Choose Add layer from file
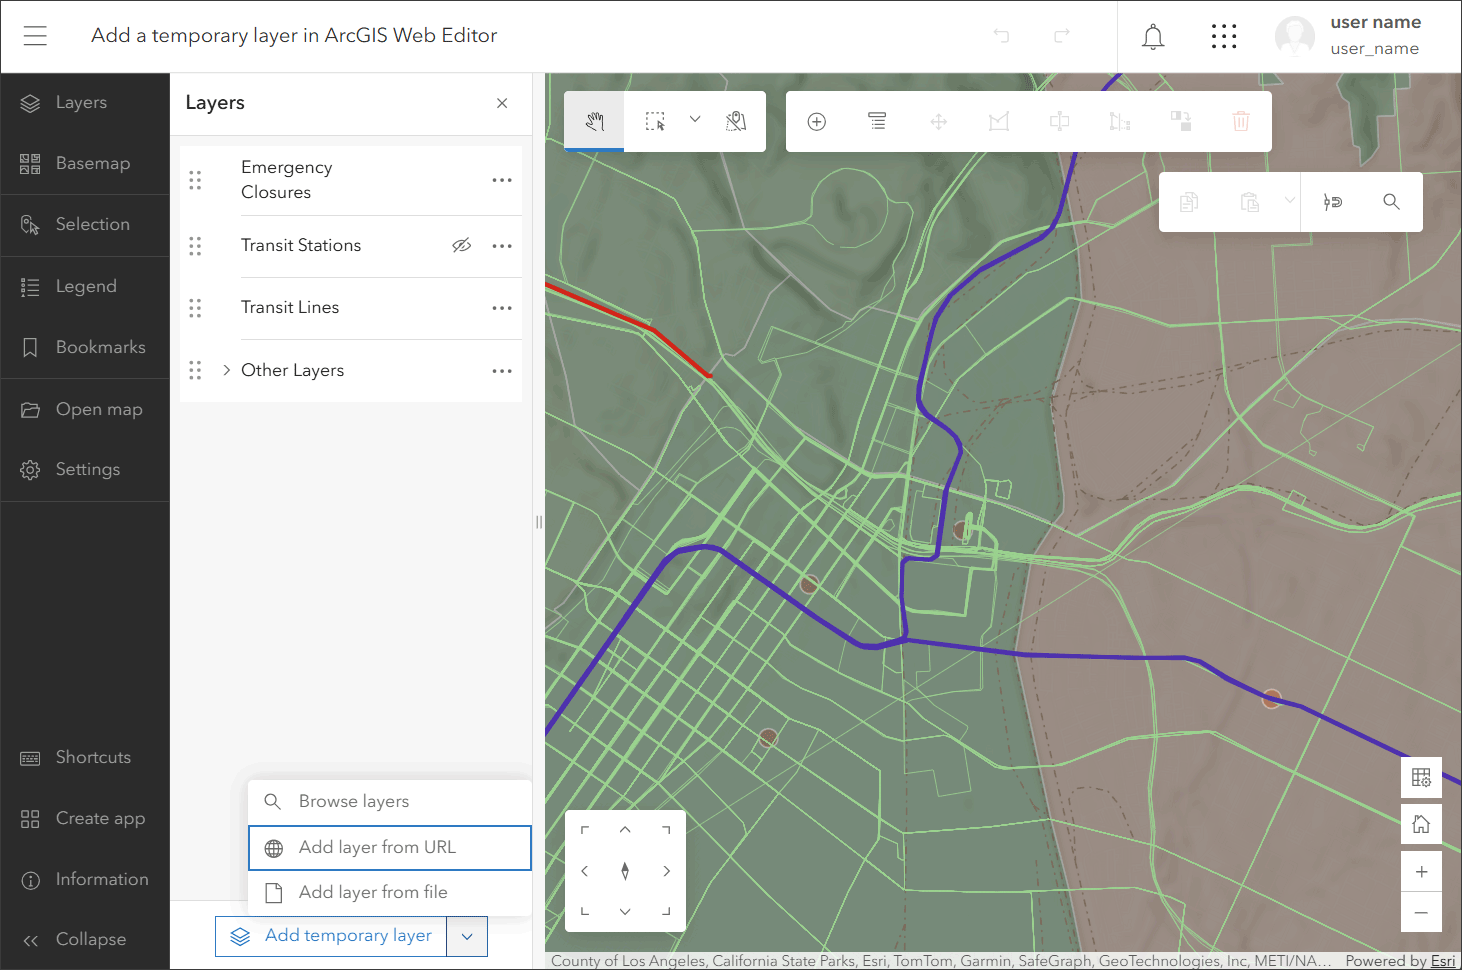 pyautogui.click(x=390, y=893)
